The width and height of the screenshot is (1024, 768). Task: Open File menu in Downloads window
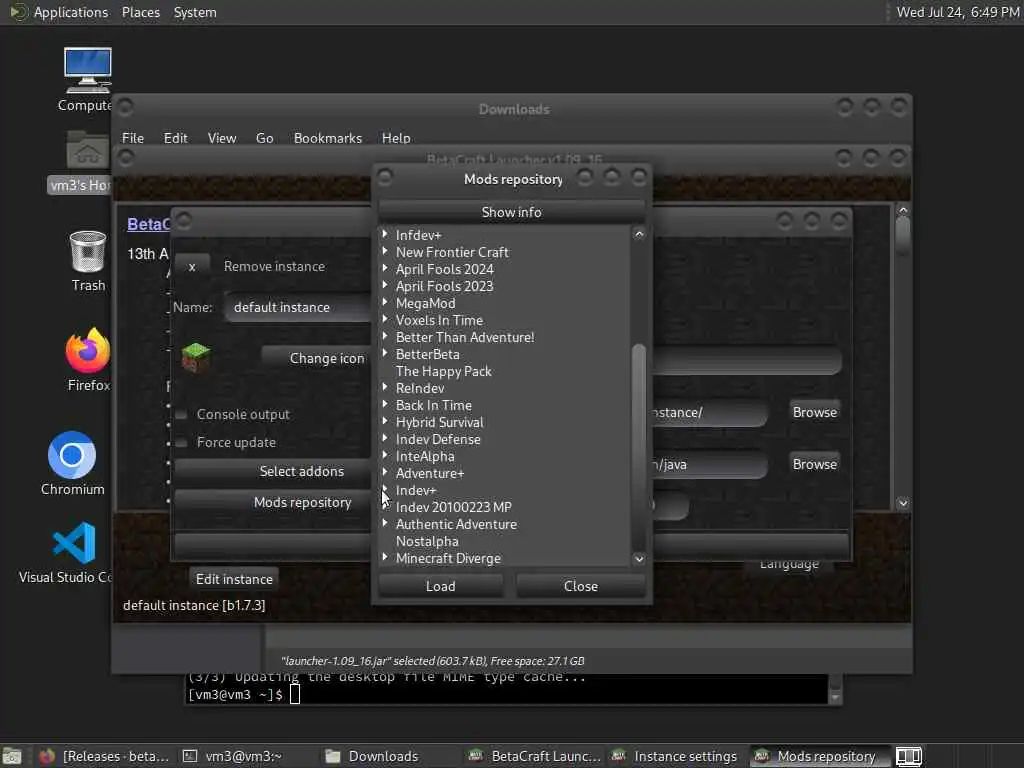tap(133, 138)
